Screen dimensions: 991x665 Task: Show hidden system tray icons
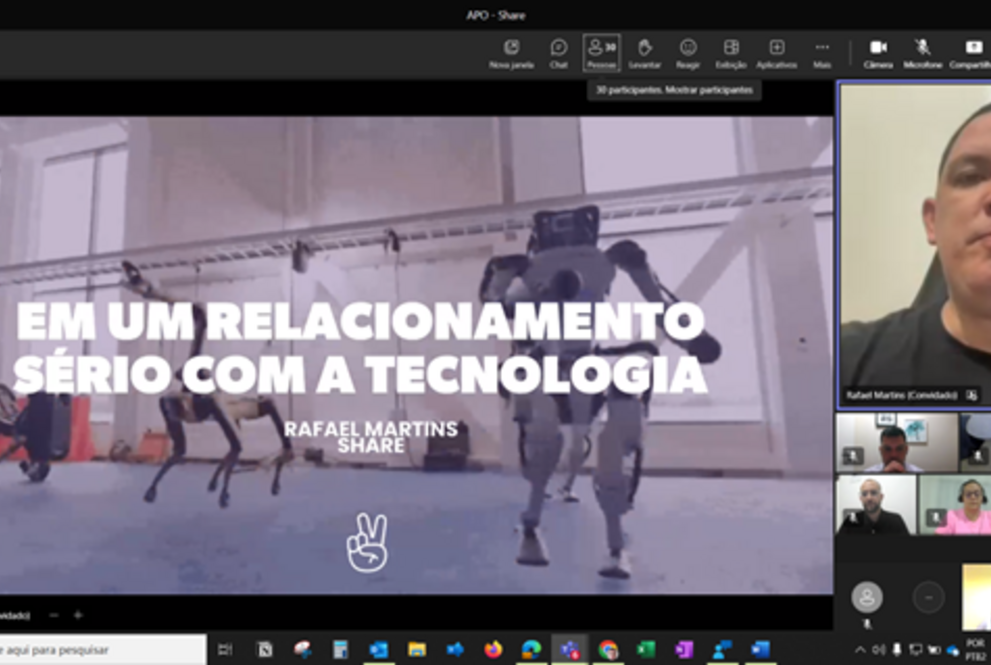coord(860,650)
